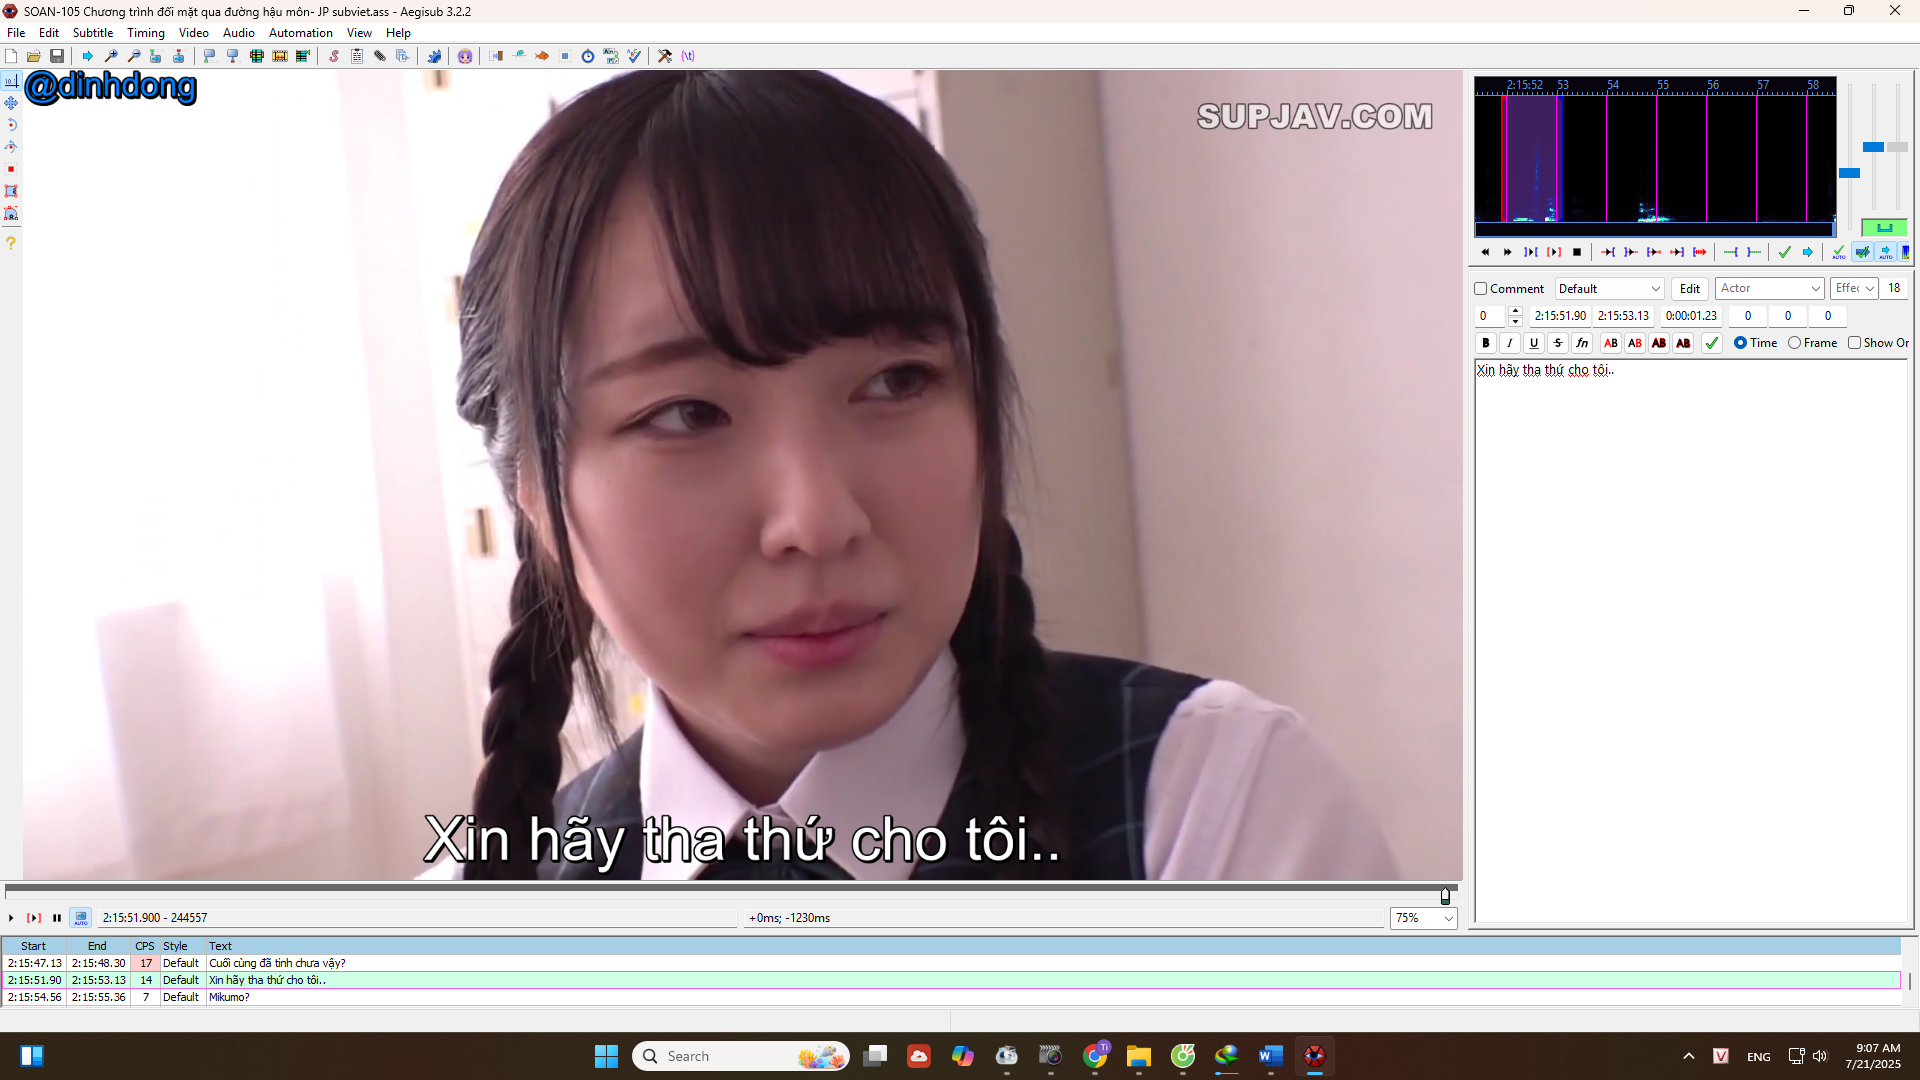
Task: Expand the Default style dropdown
Action: pyautogui.click(x=1609, y=289)
